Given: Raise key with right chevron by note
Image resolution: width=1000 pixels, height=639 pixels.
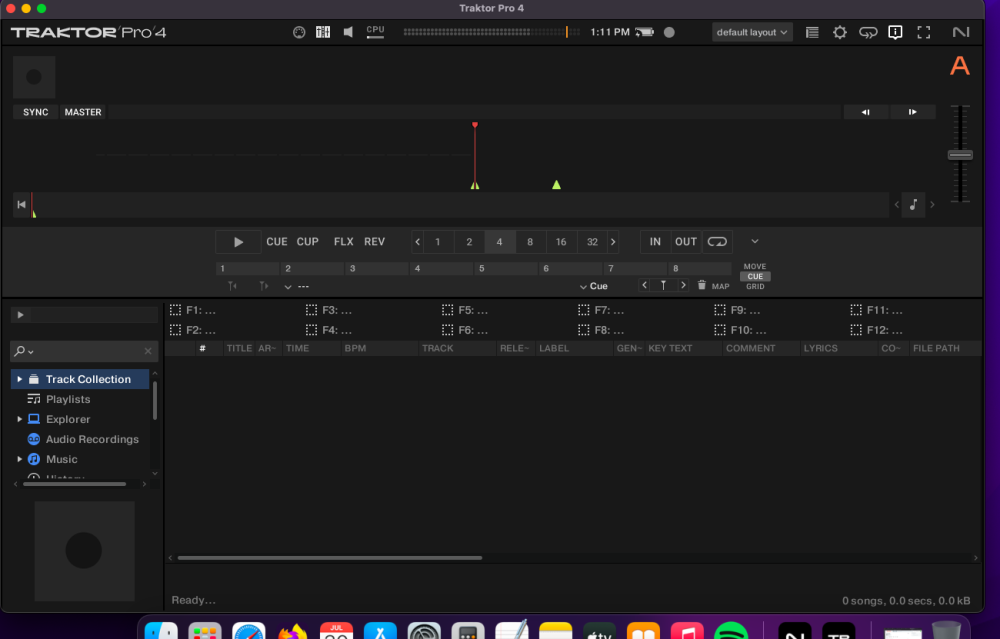Looking at the screenshot, I should (932, 205).
